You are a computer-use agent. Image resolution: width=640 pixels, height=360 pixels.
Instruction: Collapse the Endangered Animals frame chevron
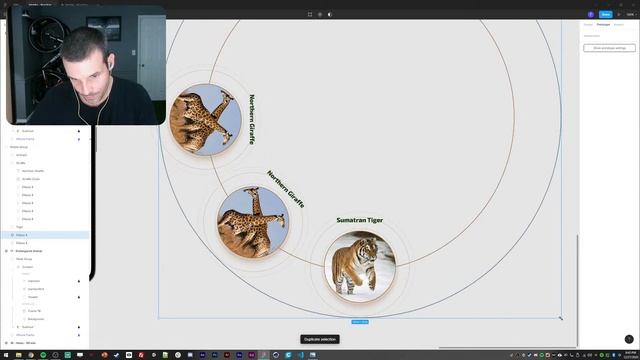(x=6, y=251)
